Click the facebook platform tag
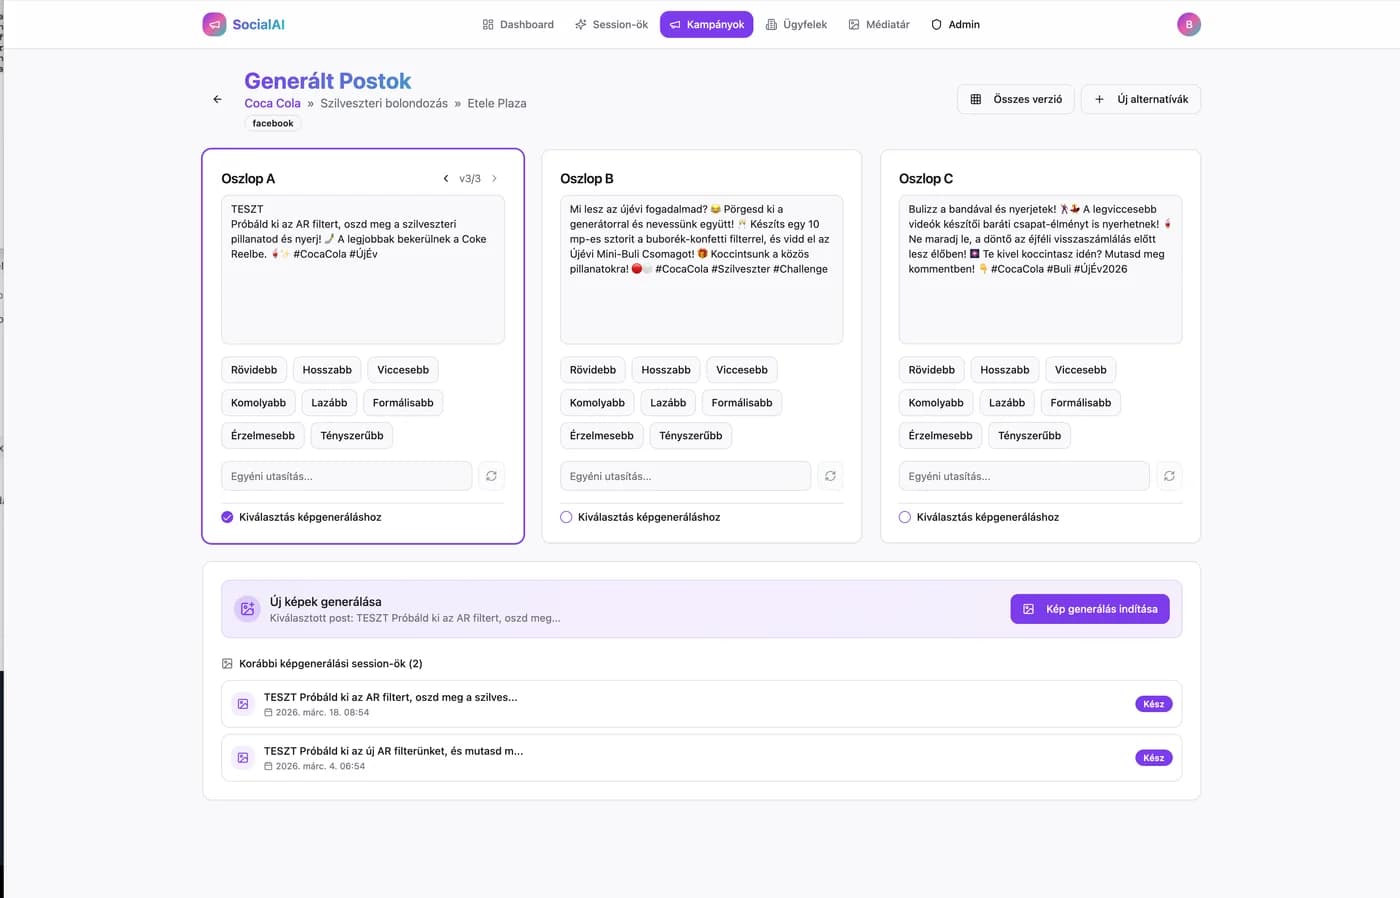1400x898 pixels. 273,123
